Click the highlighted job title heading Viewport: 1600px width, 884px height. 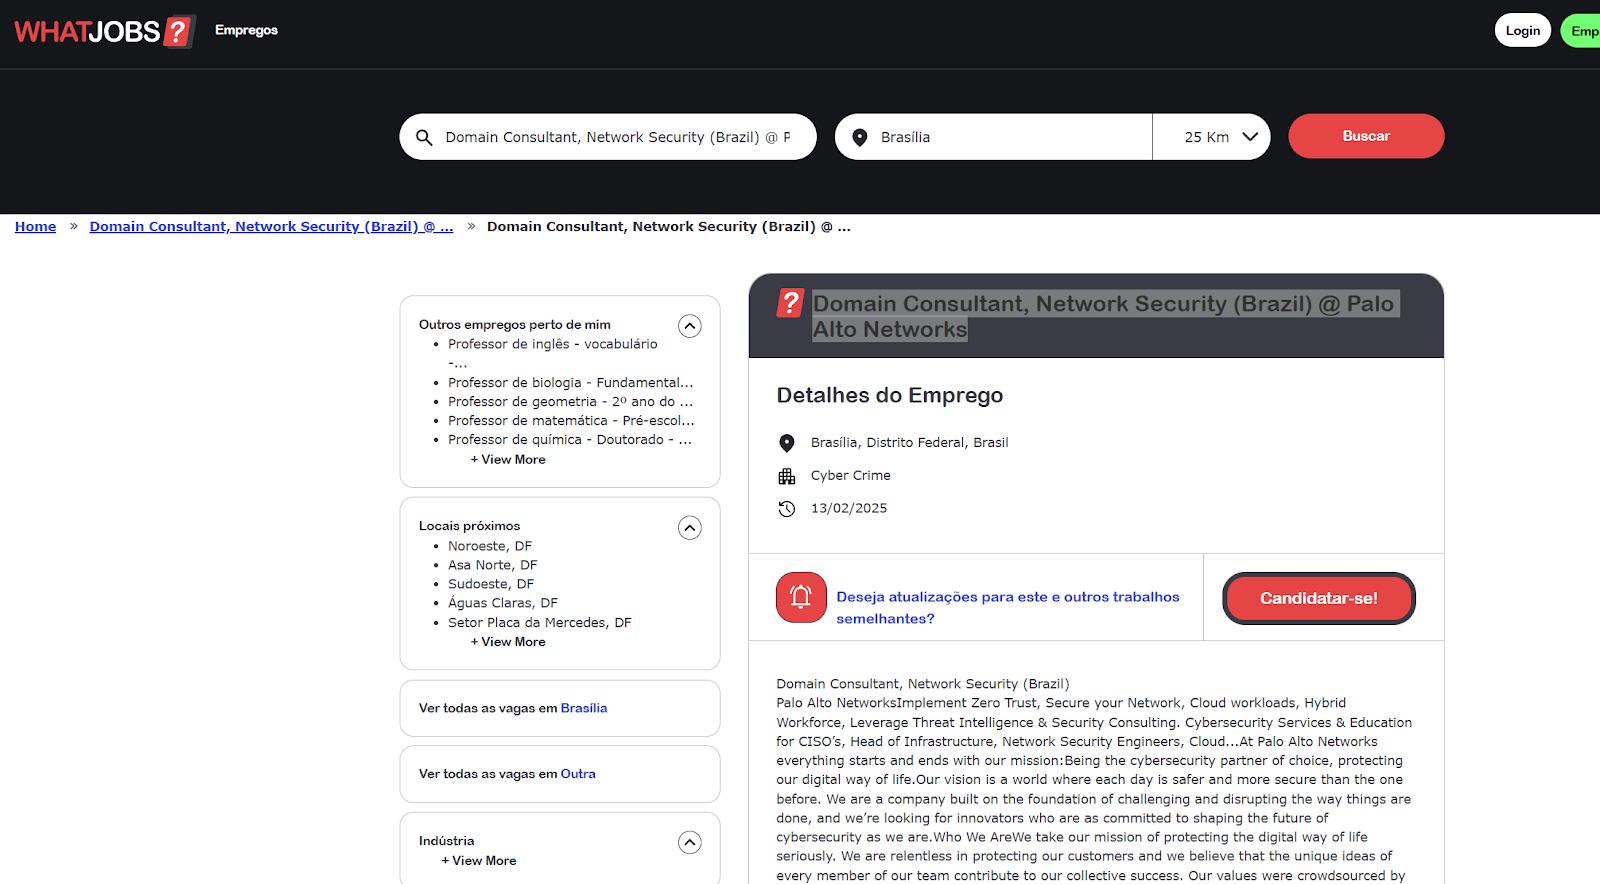1105,316
